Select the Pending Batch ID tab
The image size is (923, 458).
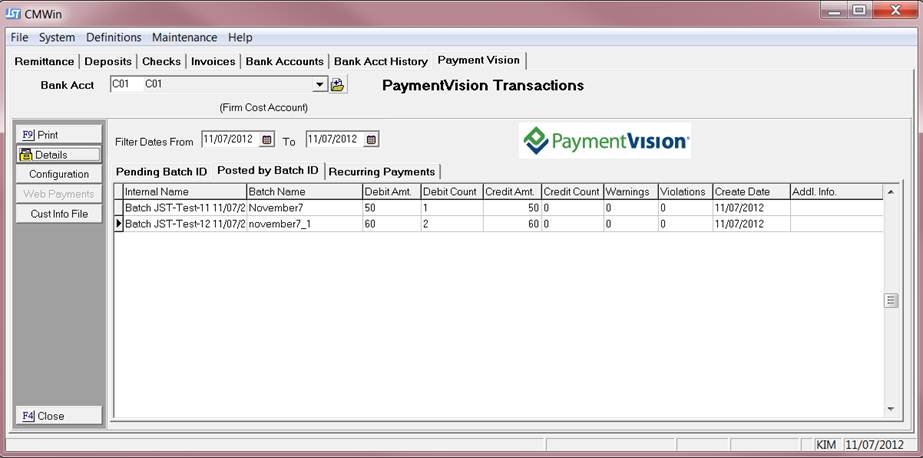point(161,171)
